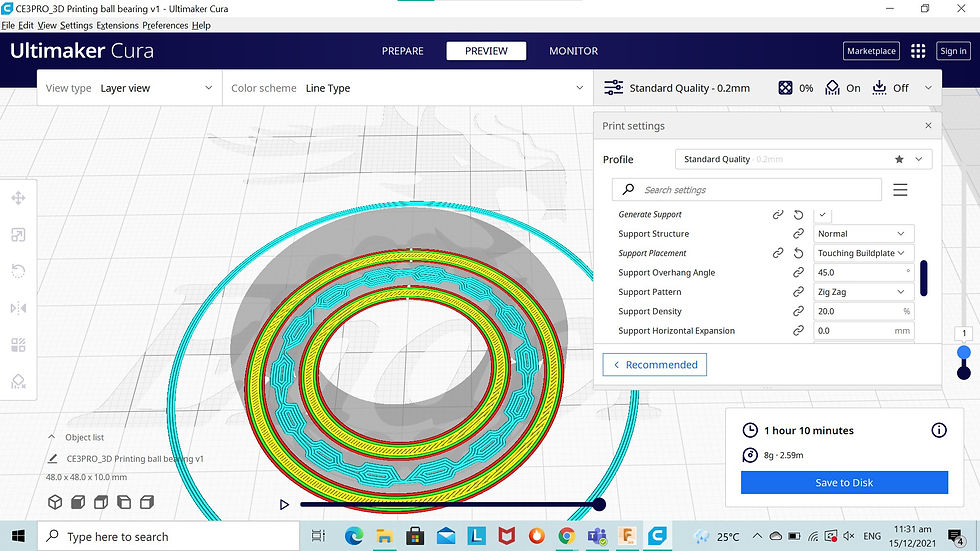The image size is (980, 551).
Task: Click link icon for Support Density
Action: 798,311
